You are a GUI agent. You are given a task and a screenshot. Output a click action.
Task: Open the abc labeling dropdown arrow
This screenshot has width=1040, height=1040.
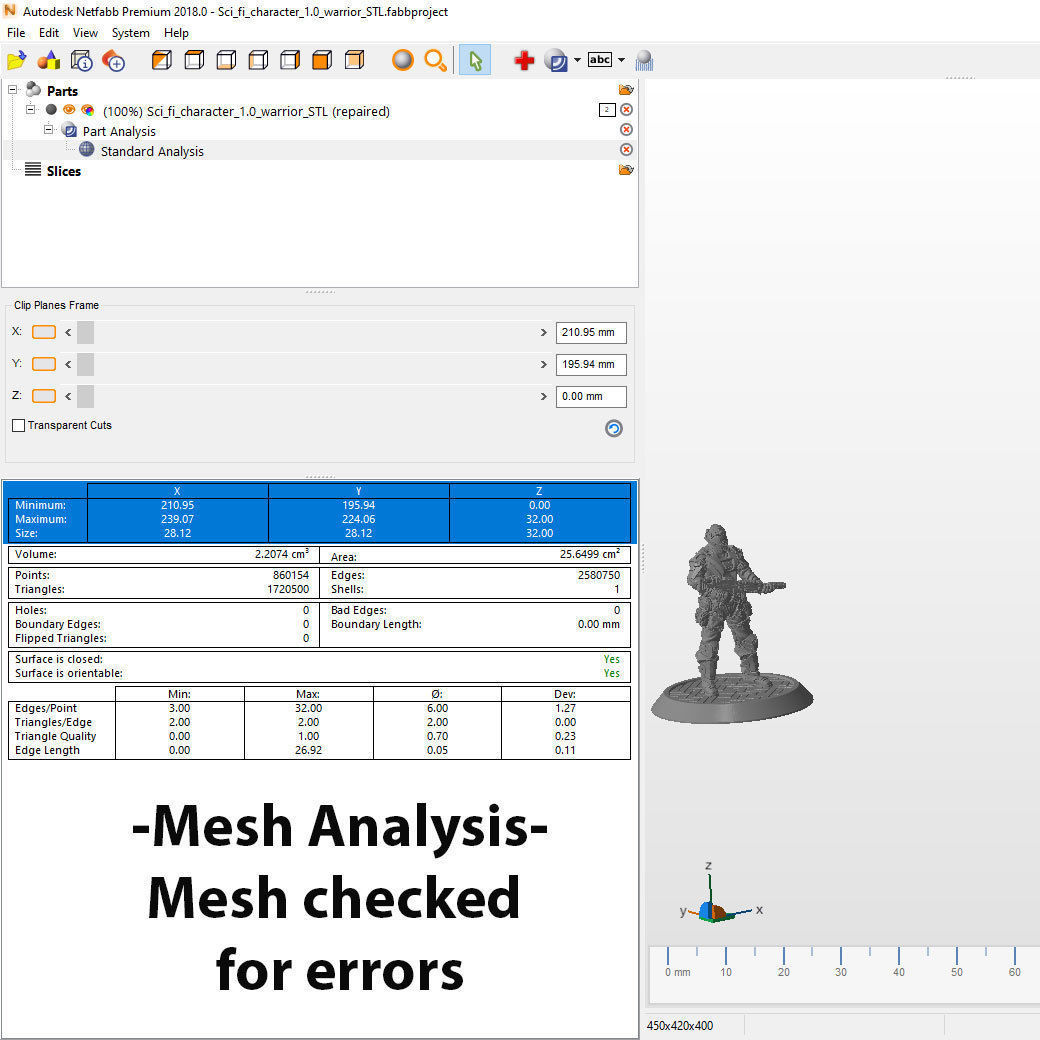coord(621,61)
